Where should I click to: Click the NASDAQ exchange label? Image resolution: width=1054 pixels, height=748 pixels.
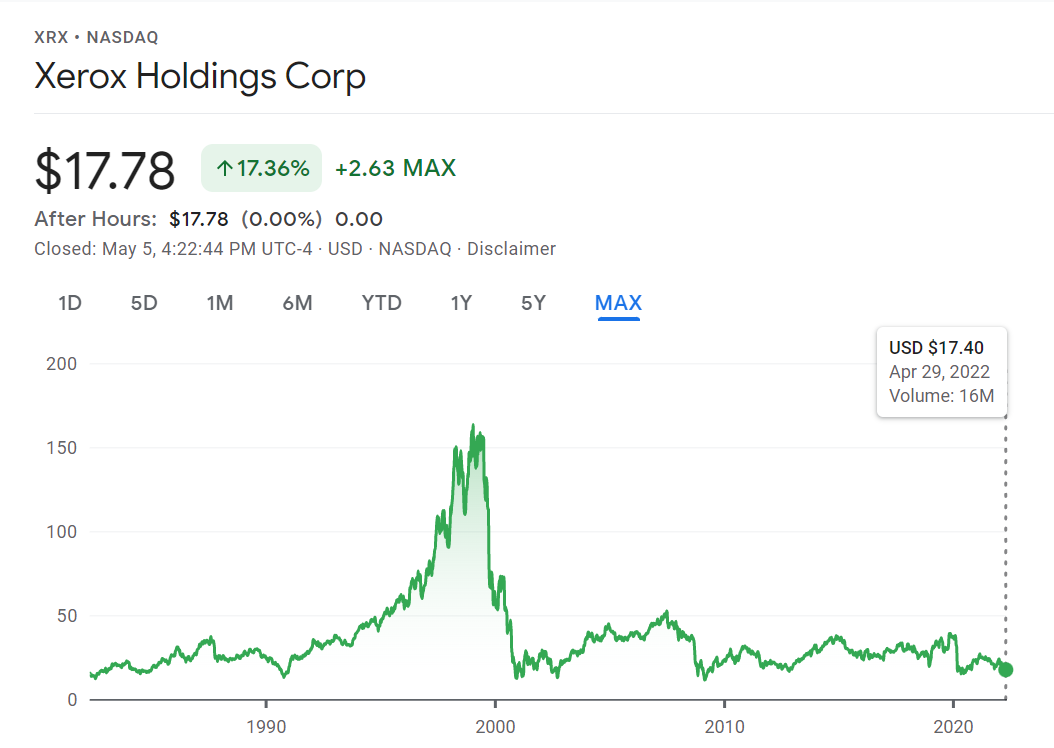point(124,37)
